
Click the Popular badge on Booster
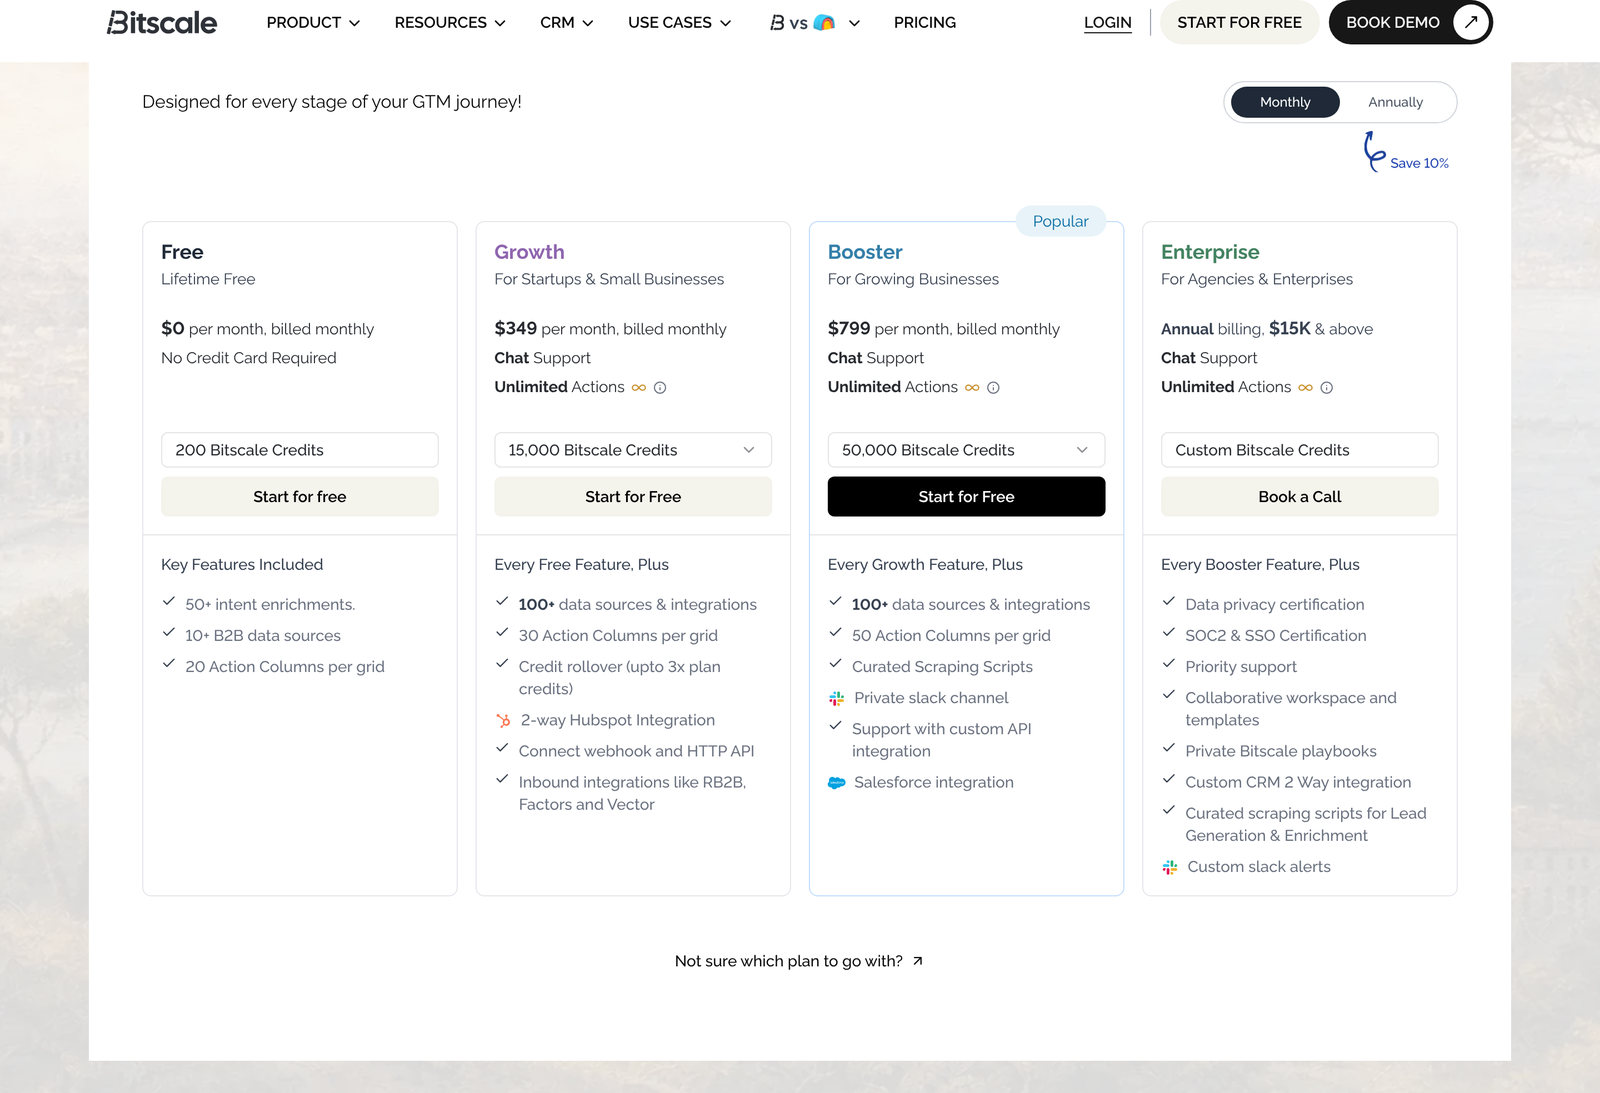pos(1061,221)
